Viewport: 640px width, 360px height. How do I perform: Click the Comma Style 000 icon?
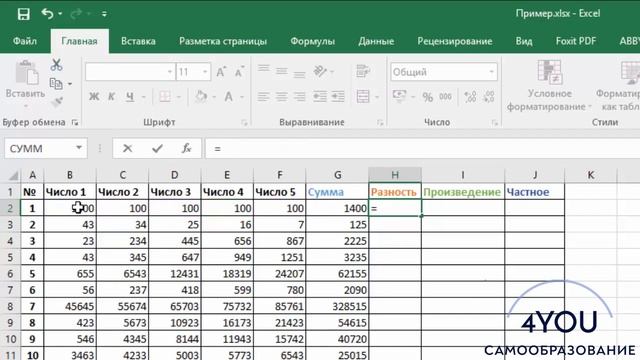445,97
